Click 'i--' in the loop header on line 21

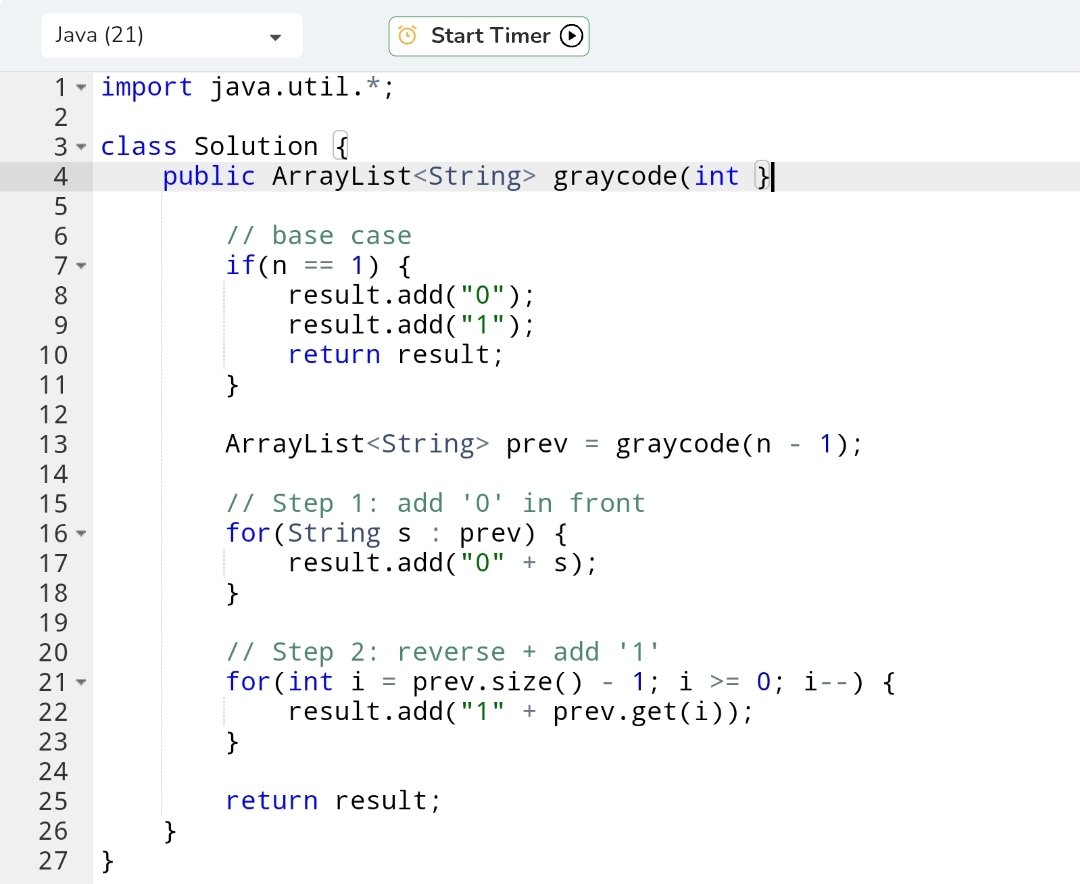pos(826,682)
